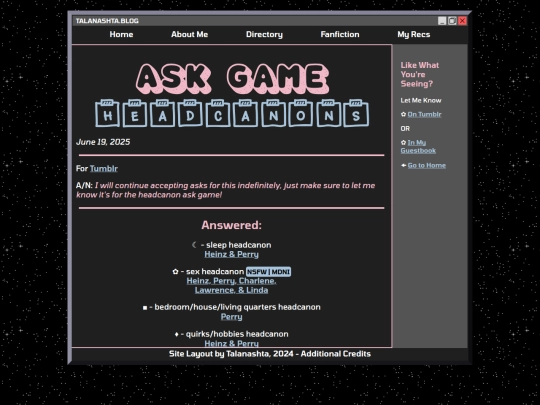Click the maximize icon in the title bar

[452, 21]
